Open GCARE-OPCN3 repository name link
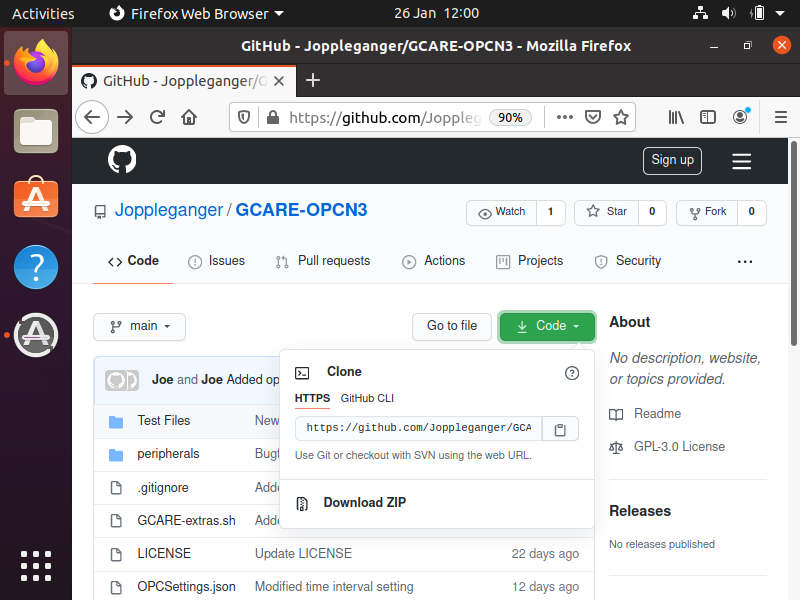The width and height of the screenshot is (800, 600). (x=301, y=210)
